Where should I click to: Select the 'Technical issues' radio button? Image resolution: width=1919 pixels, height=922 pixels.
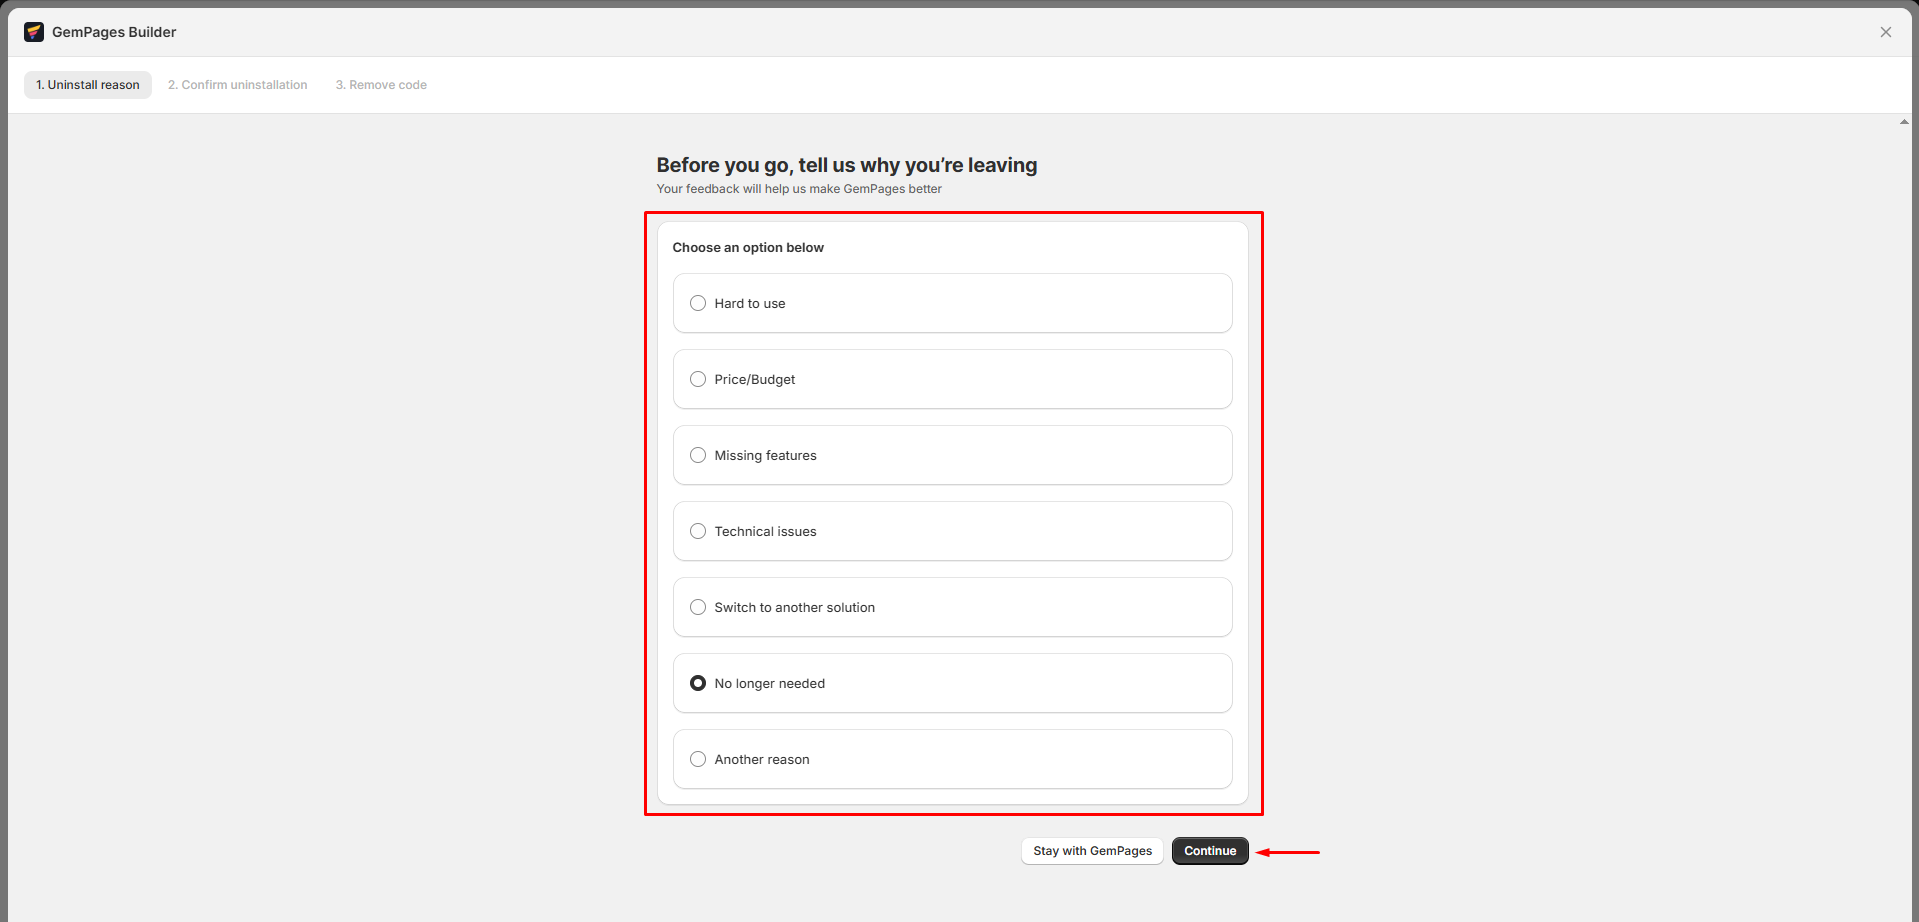click(698, 531)
